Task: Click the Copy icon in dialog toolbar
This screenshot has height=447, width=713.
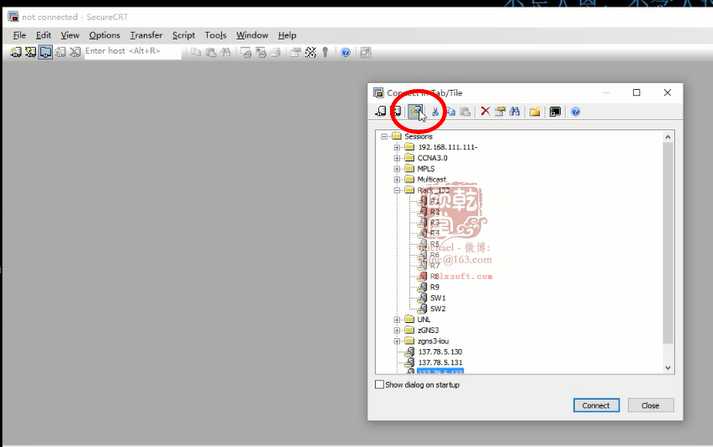Action: point(451,111)
